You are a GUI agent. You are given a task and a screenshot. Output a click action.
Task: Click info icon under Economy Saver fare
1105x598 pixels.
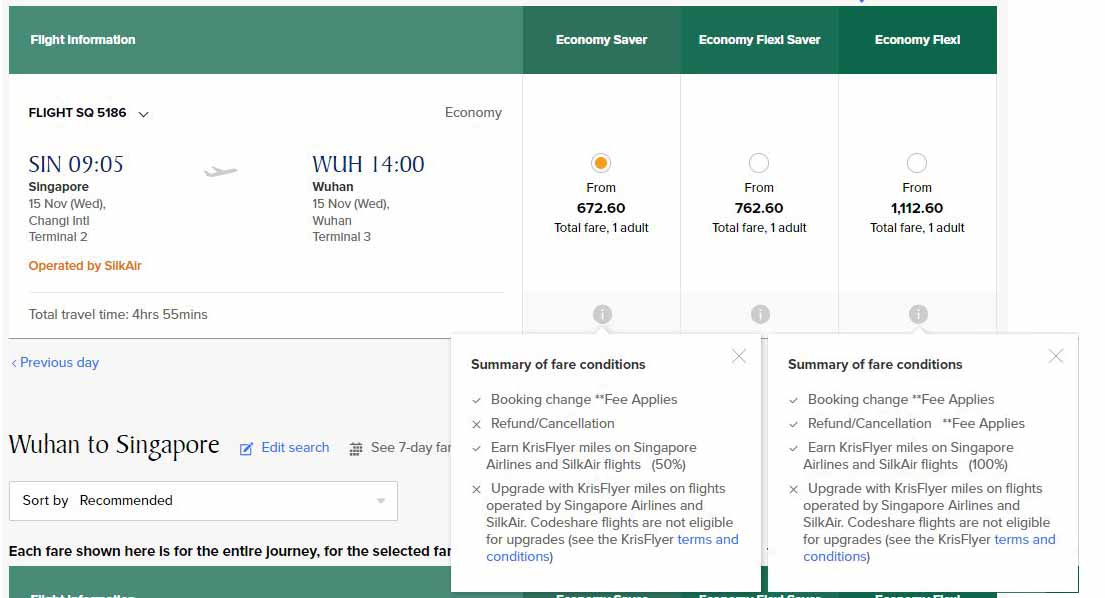(601, 314)
